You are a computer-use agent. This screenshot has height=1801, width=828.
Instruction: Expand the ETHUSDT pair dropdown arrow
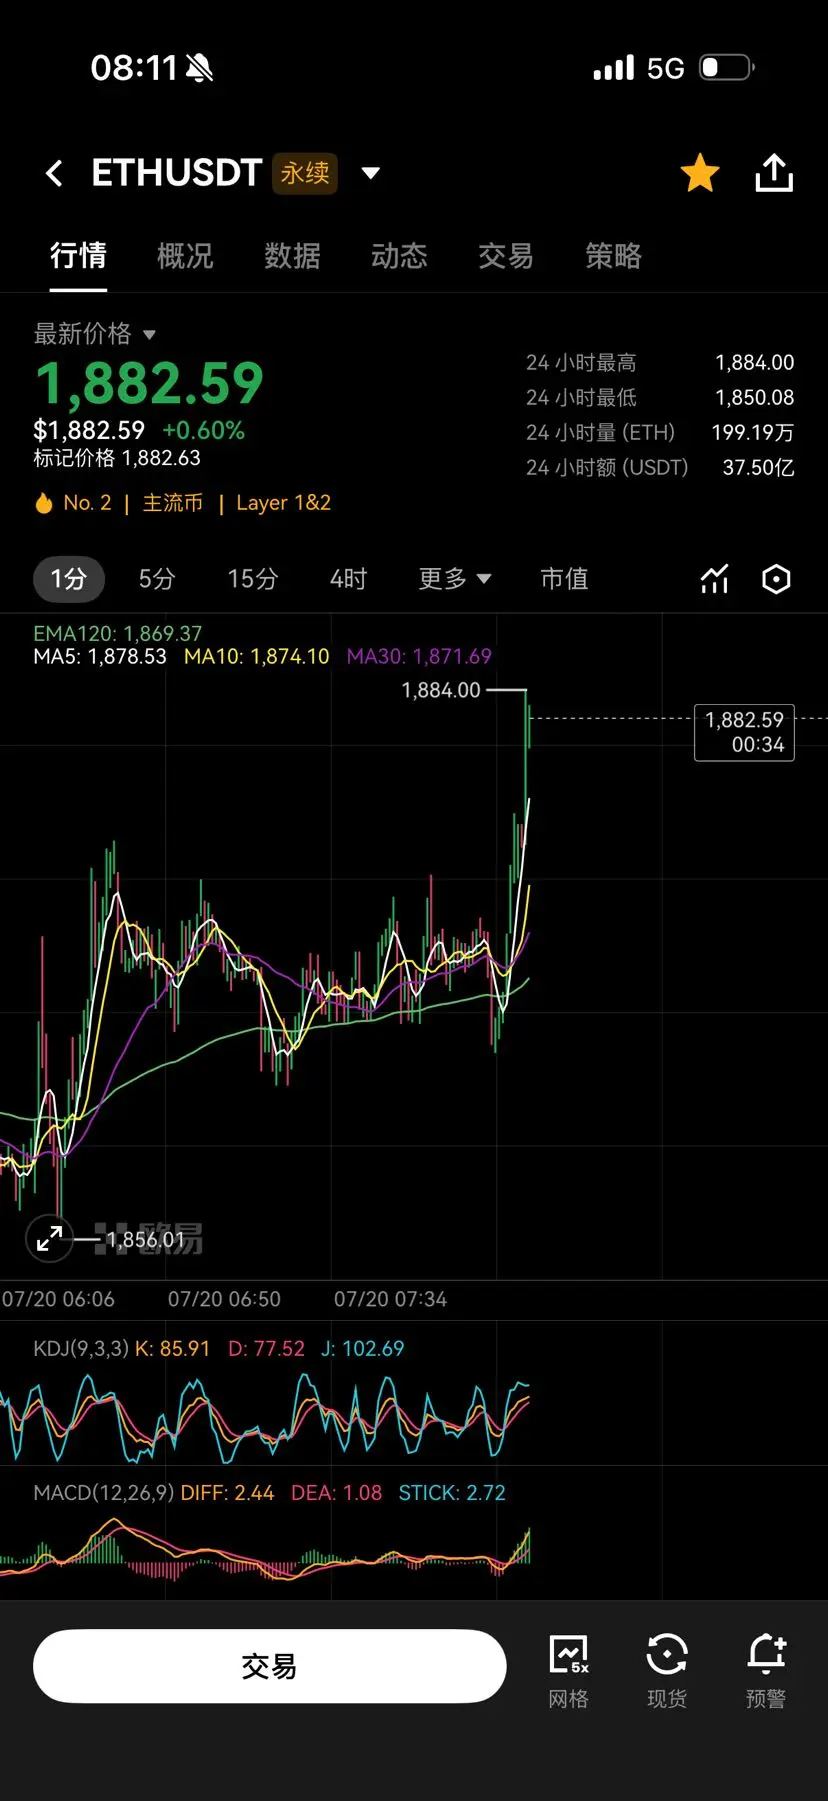point(371,173)
